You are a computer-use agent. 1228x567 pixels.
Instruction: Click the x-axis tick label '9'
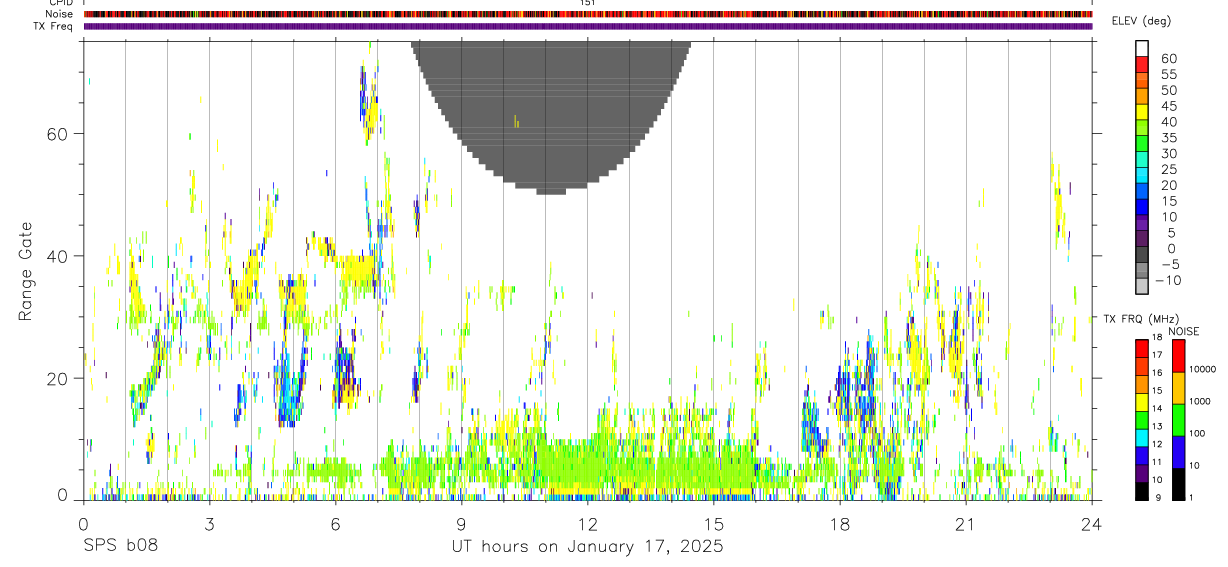coord(461,523)
